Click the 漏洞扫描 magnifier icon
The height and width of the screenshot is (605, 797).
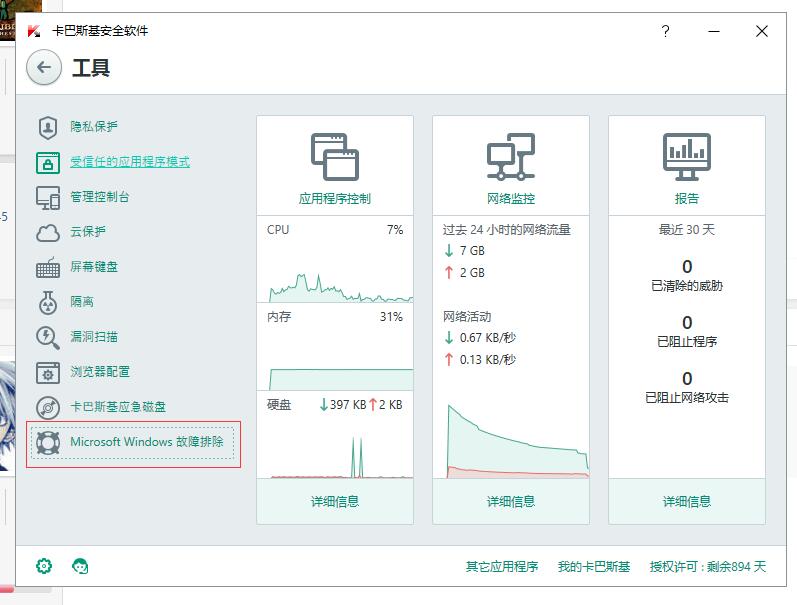coord(48,338)
